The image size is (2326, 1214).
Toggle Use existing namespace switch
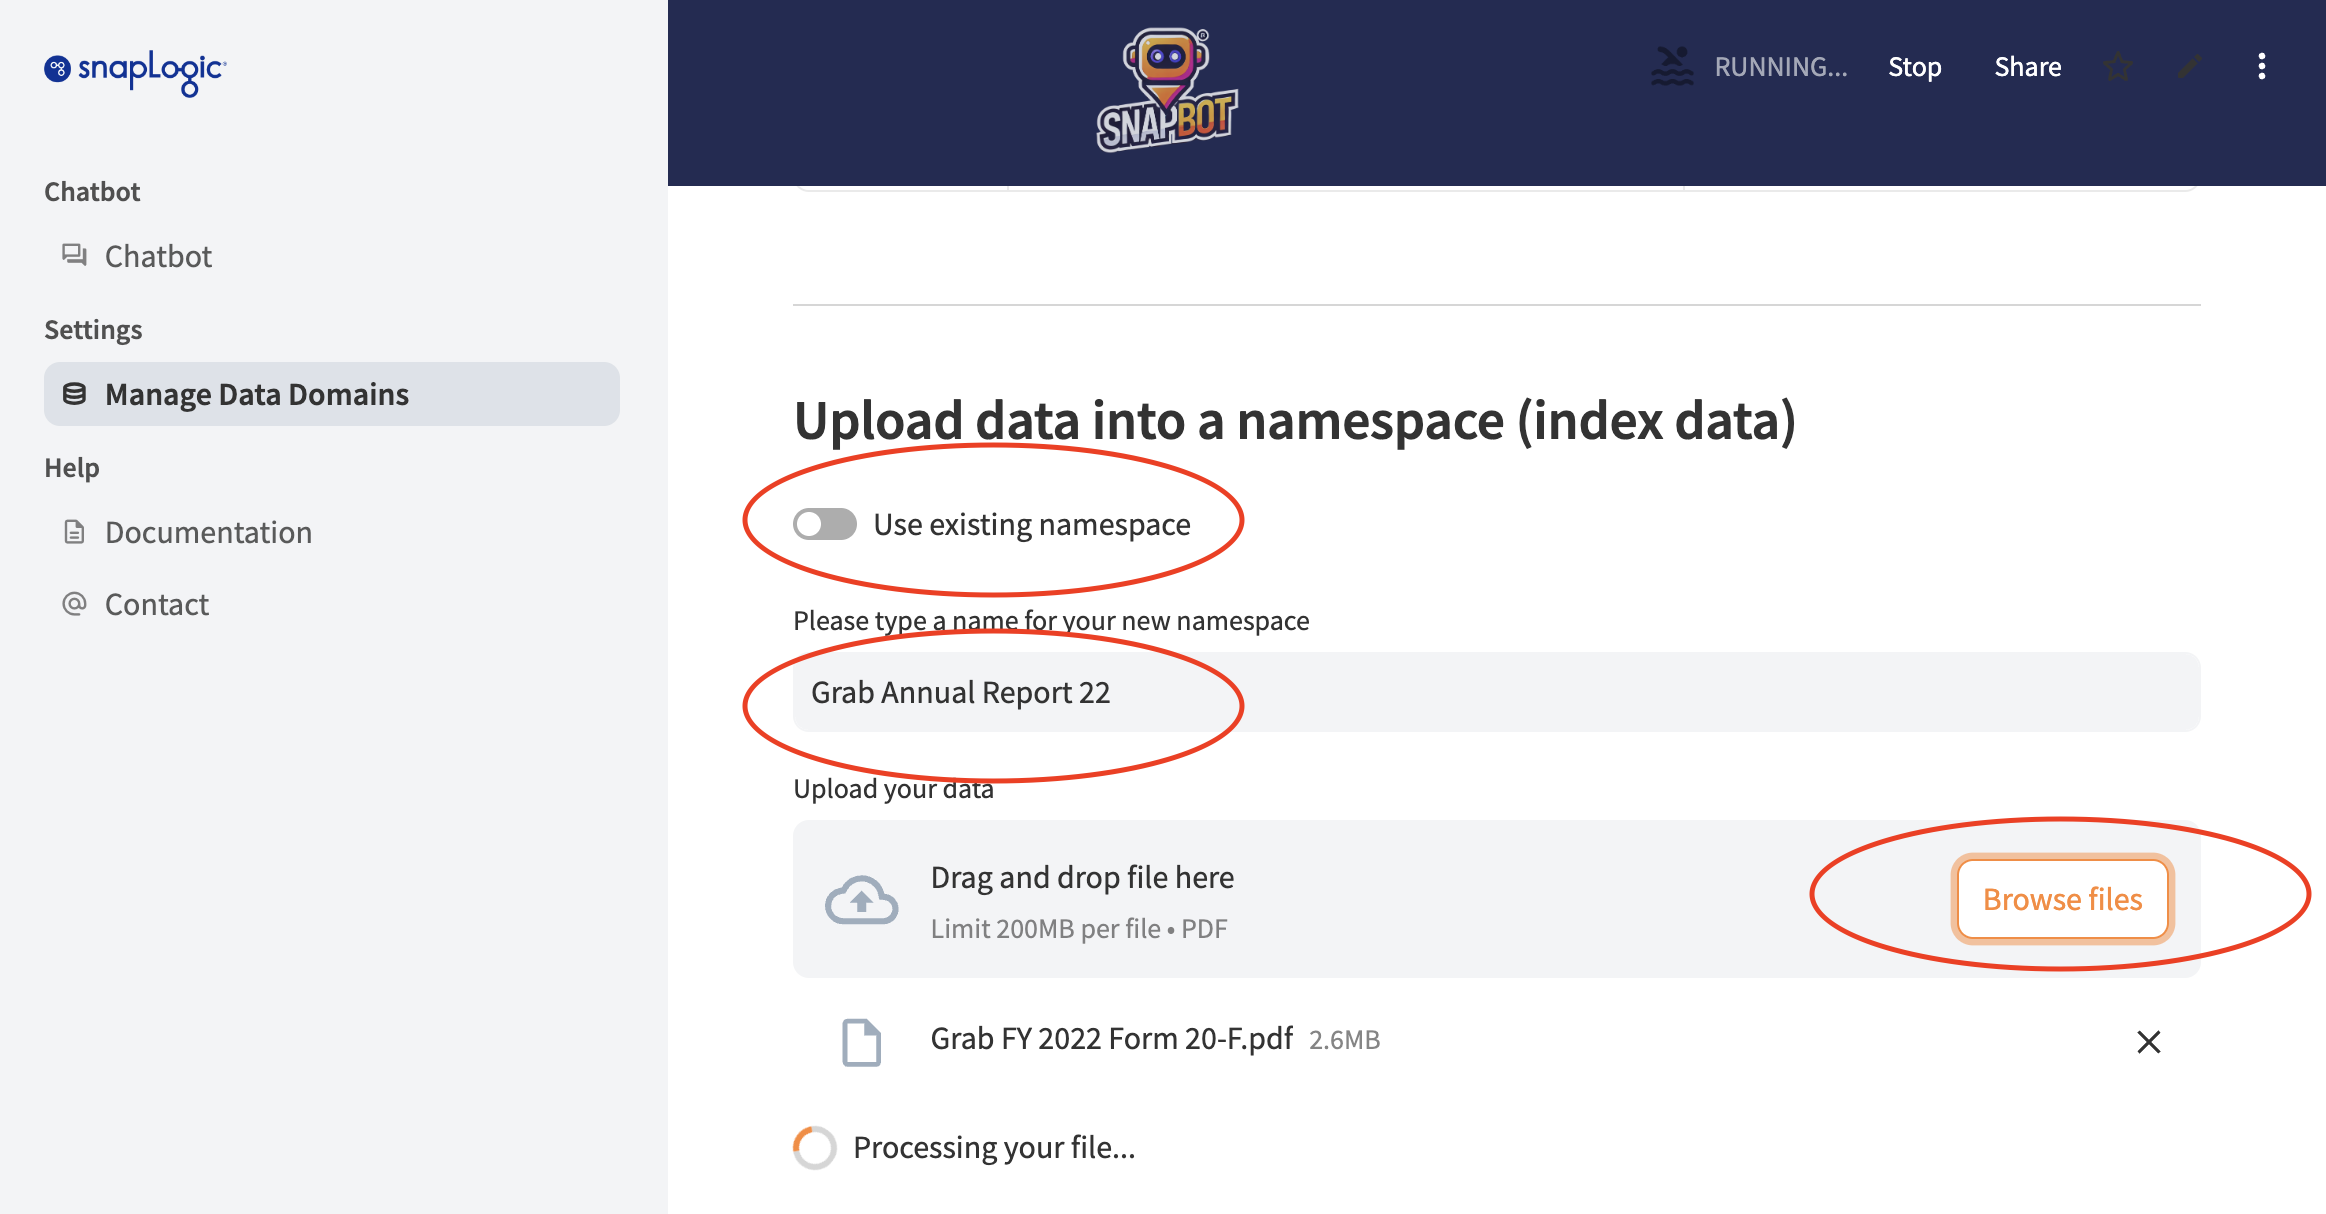[x=825, y=524]
